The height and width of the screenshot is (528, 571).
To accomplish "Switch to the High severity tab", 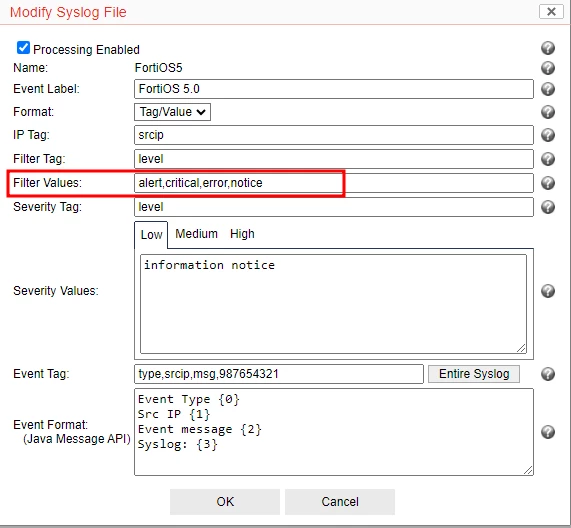I will (242, 234).
